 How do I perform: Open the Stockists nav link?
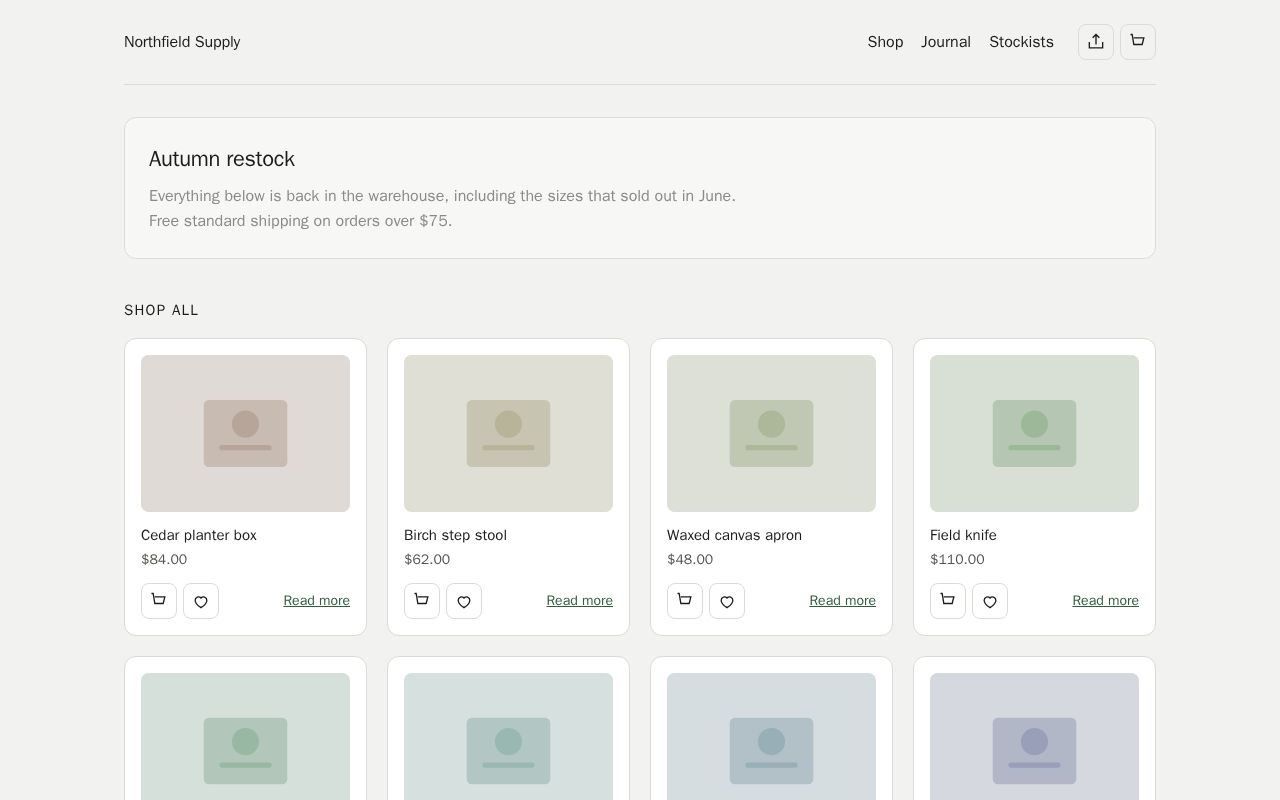(x=1021, y=42)
